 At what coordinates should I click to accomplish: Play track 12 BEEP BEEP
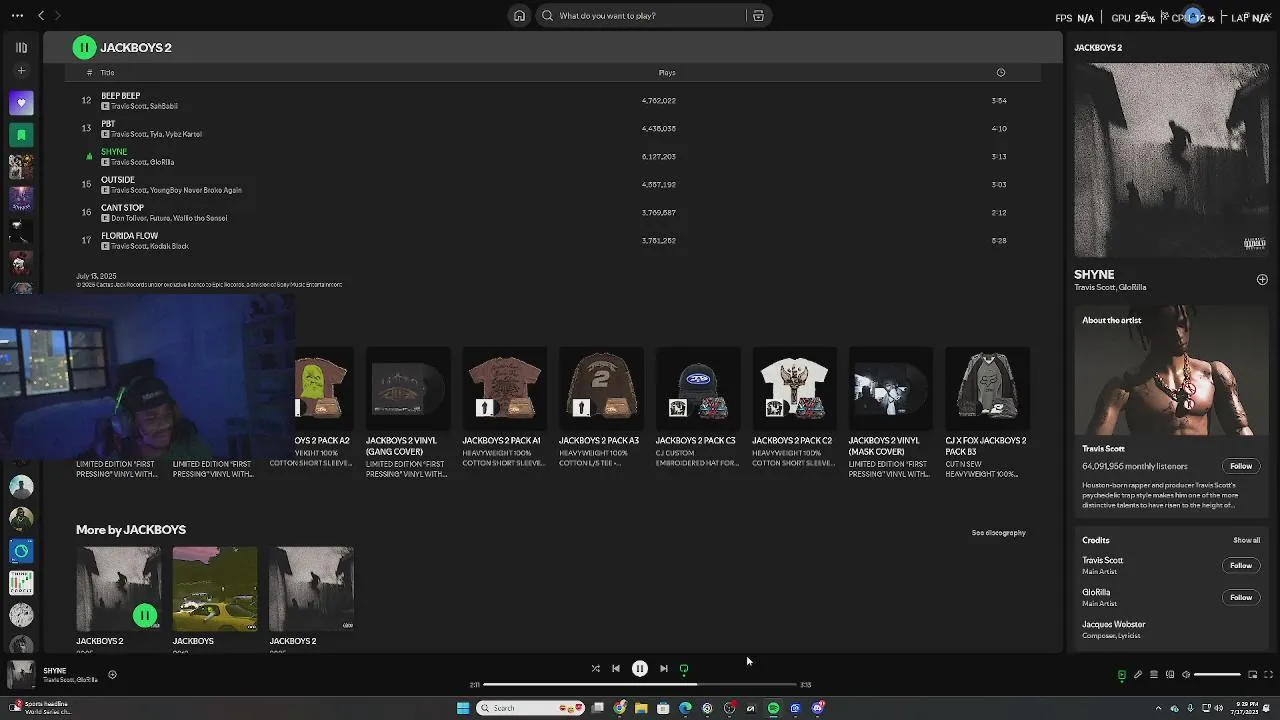tap(552, 100)
